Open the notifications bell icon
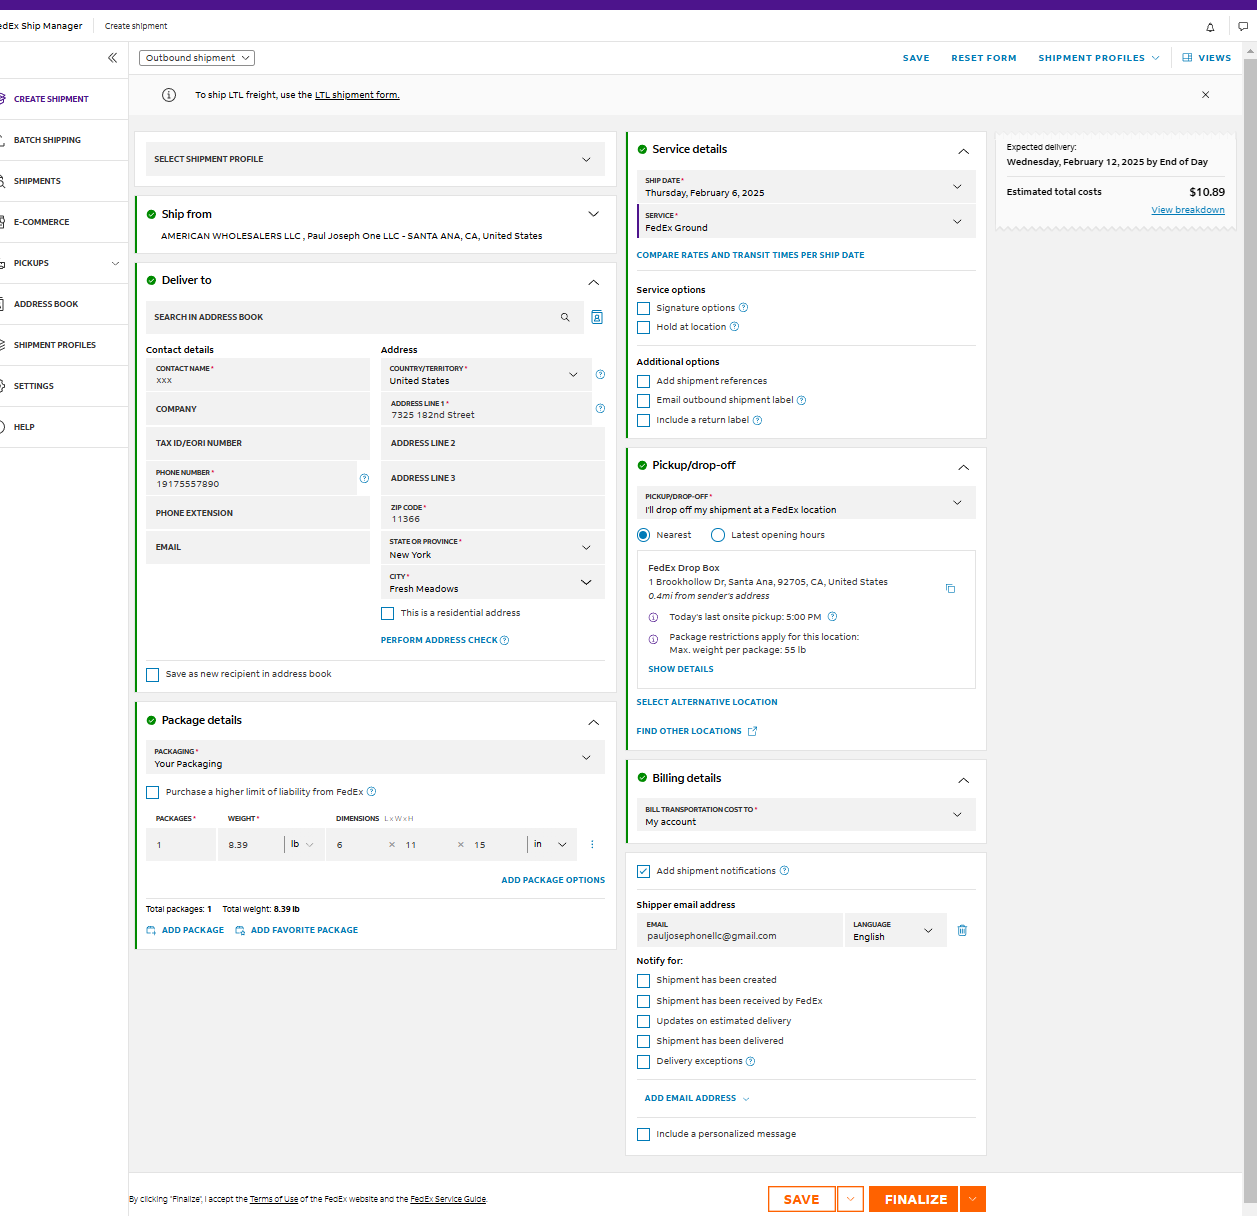The image size is (1257, 1216). pyautogui.click(x=1210, y=27)
